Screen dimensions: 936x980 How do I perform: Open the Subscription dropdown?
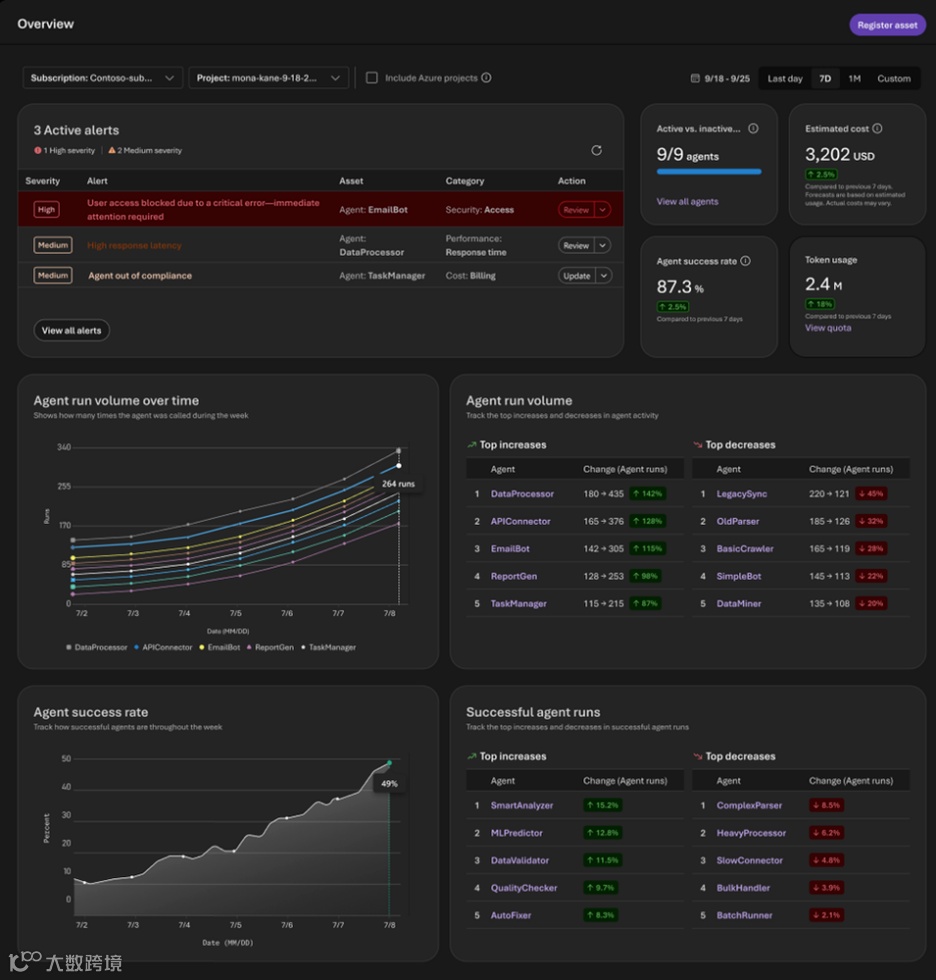(x=102, y=78)
